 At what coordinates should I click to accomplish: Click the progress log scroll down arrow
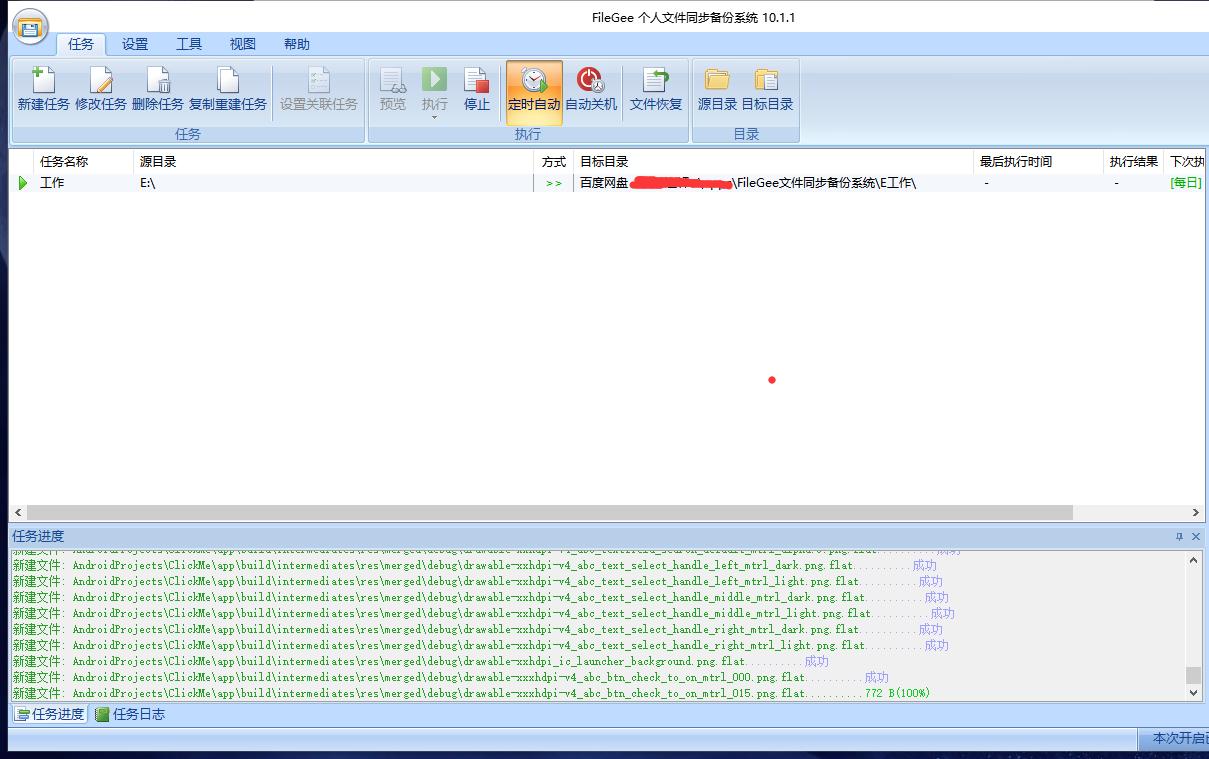point(1194,692)
